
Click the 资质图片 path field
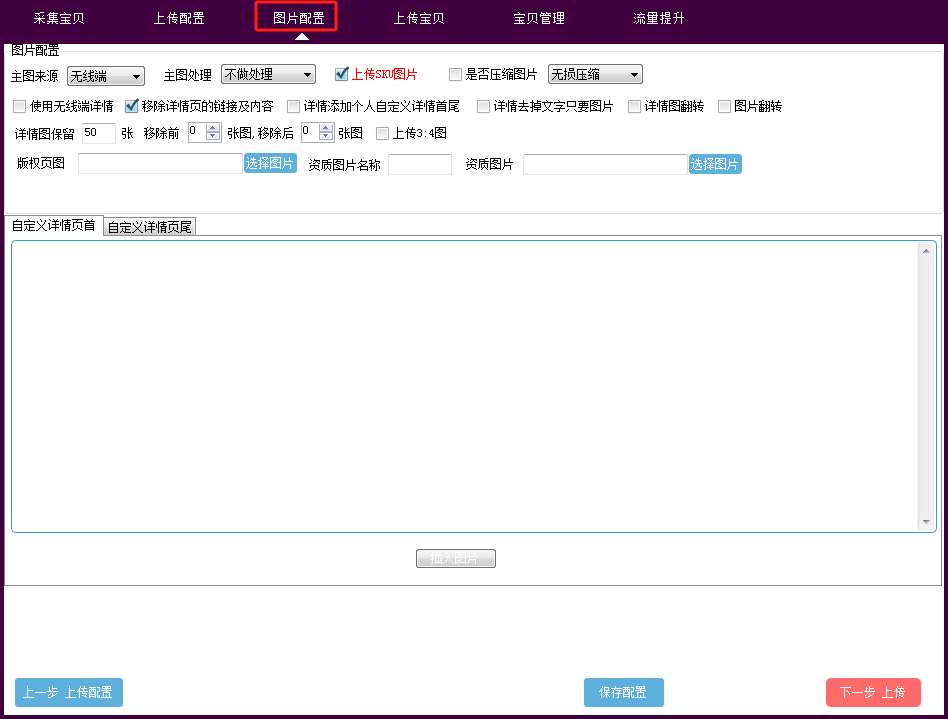coord(605,164)
